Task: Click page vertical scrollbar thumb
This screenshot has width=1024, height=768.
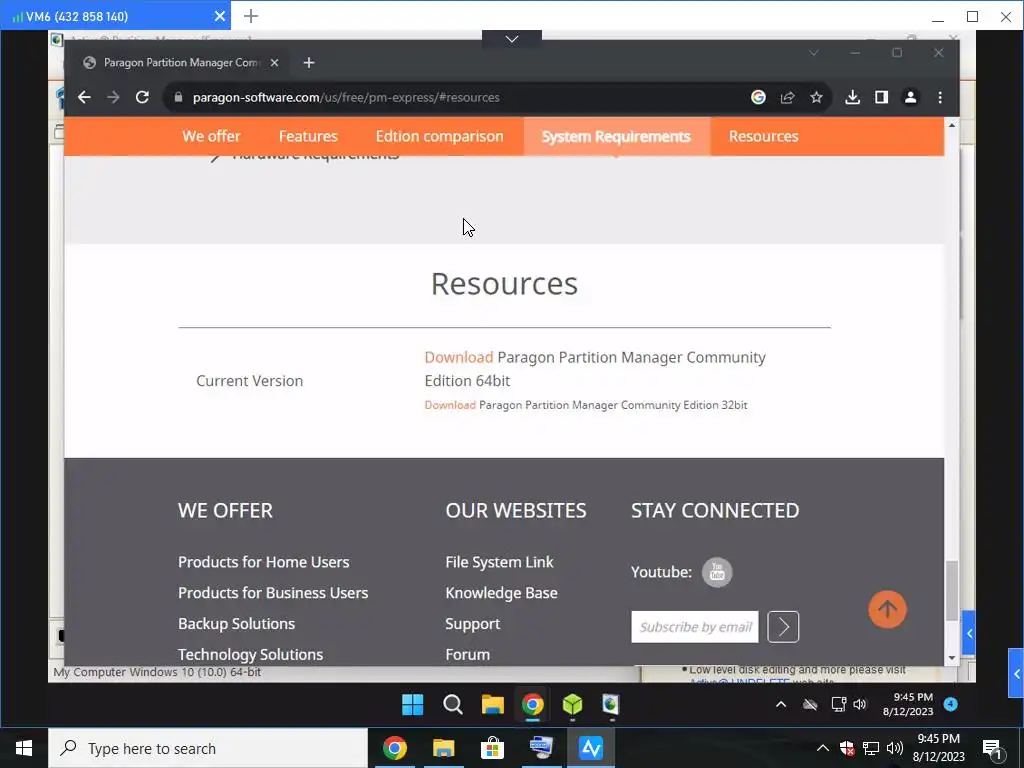Action: tap(952, 590)
